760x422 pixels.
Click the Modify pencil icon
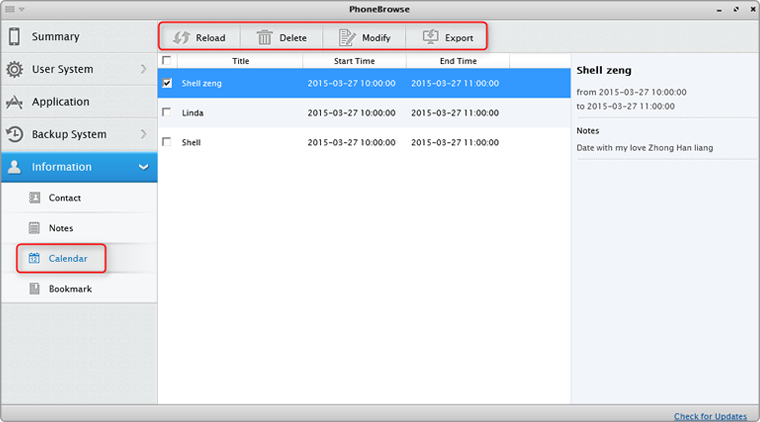click(x=347, y=38)
